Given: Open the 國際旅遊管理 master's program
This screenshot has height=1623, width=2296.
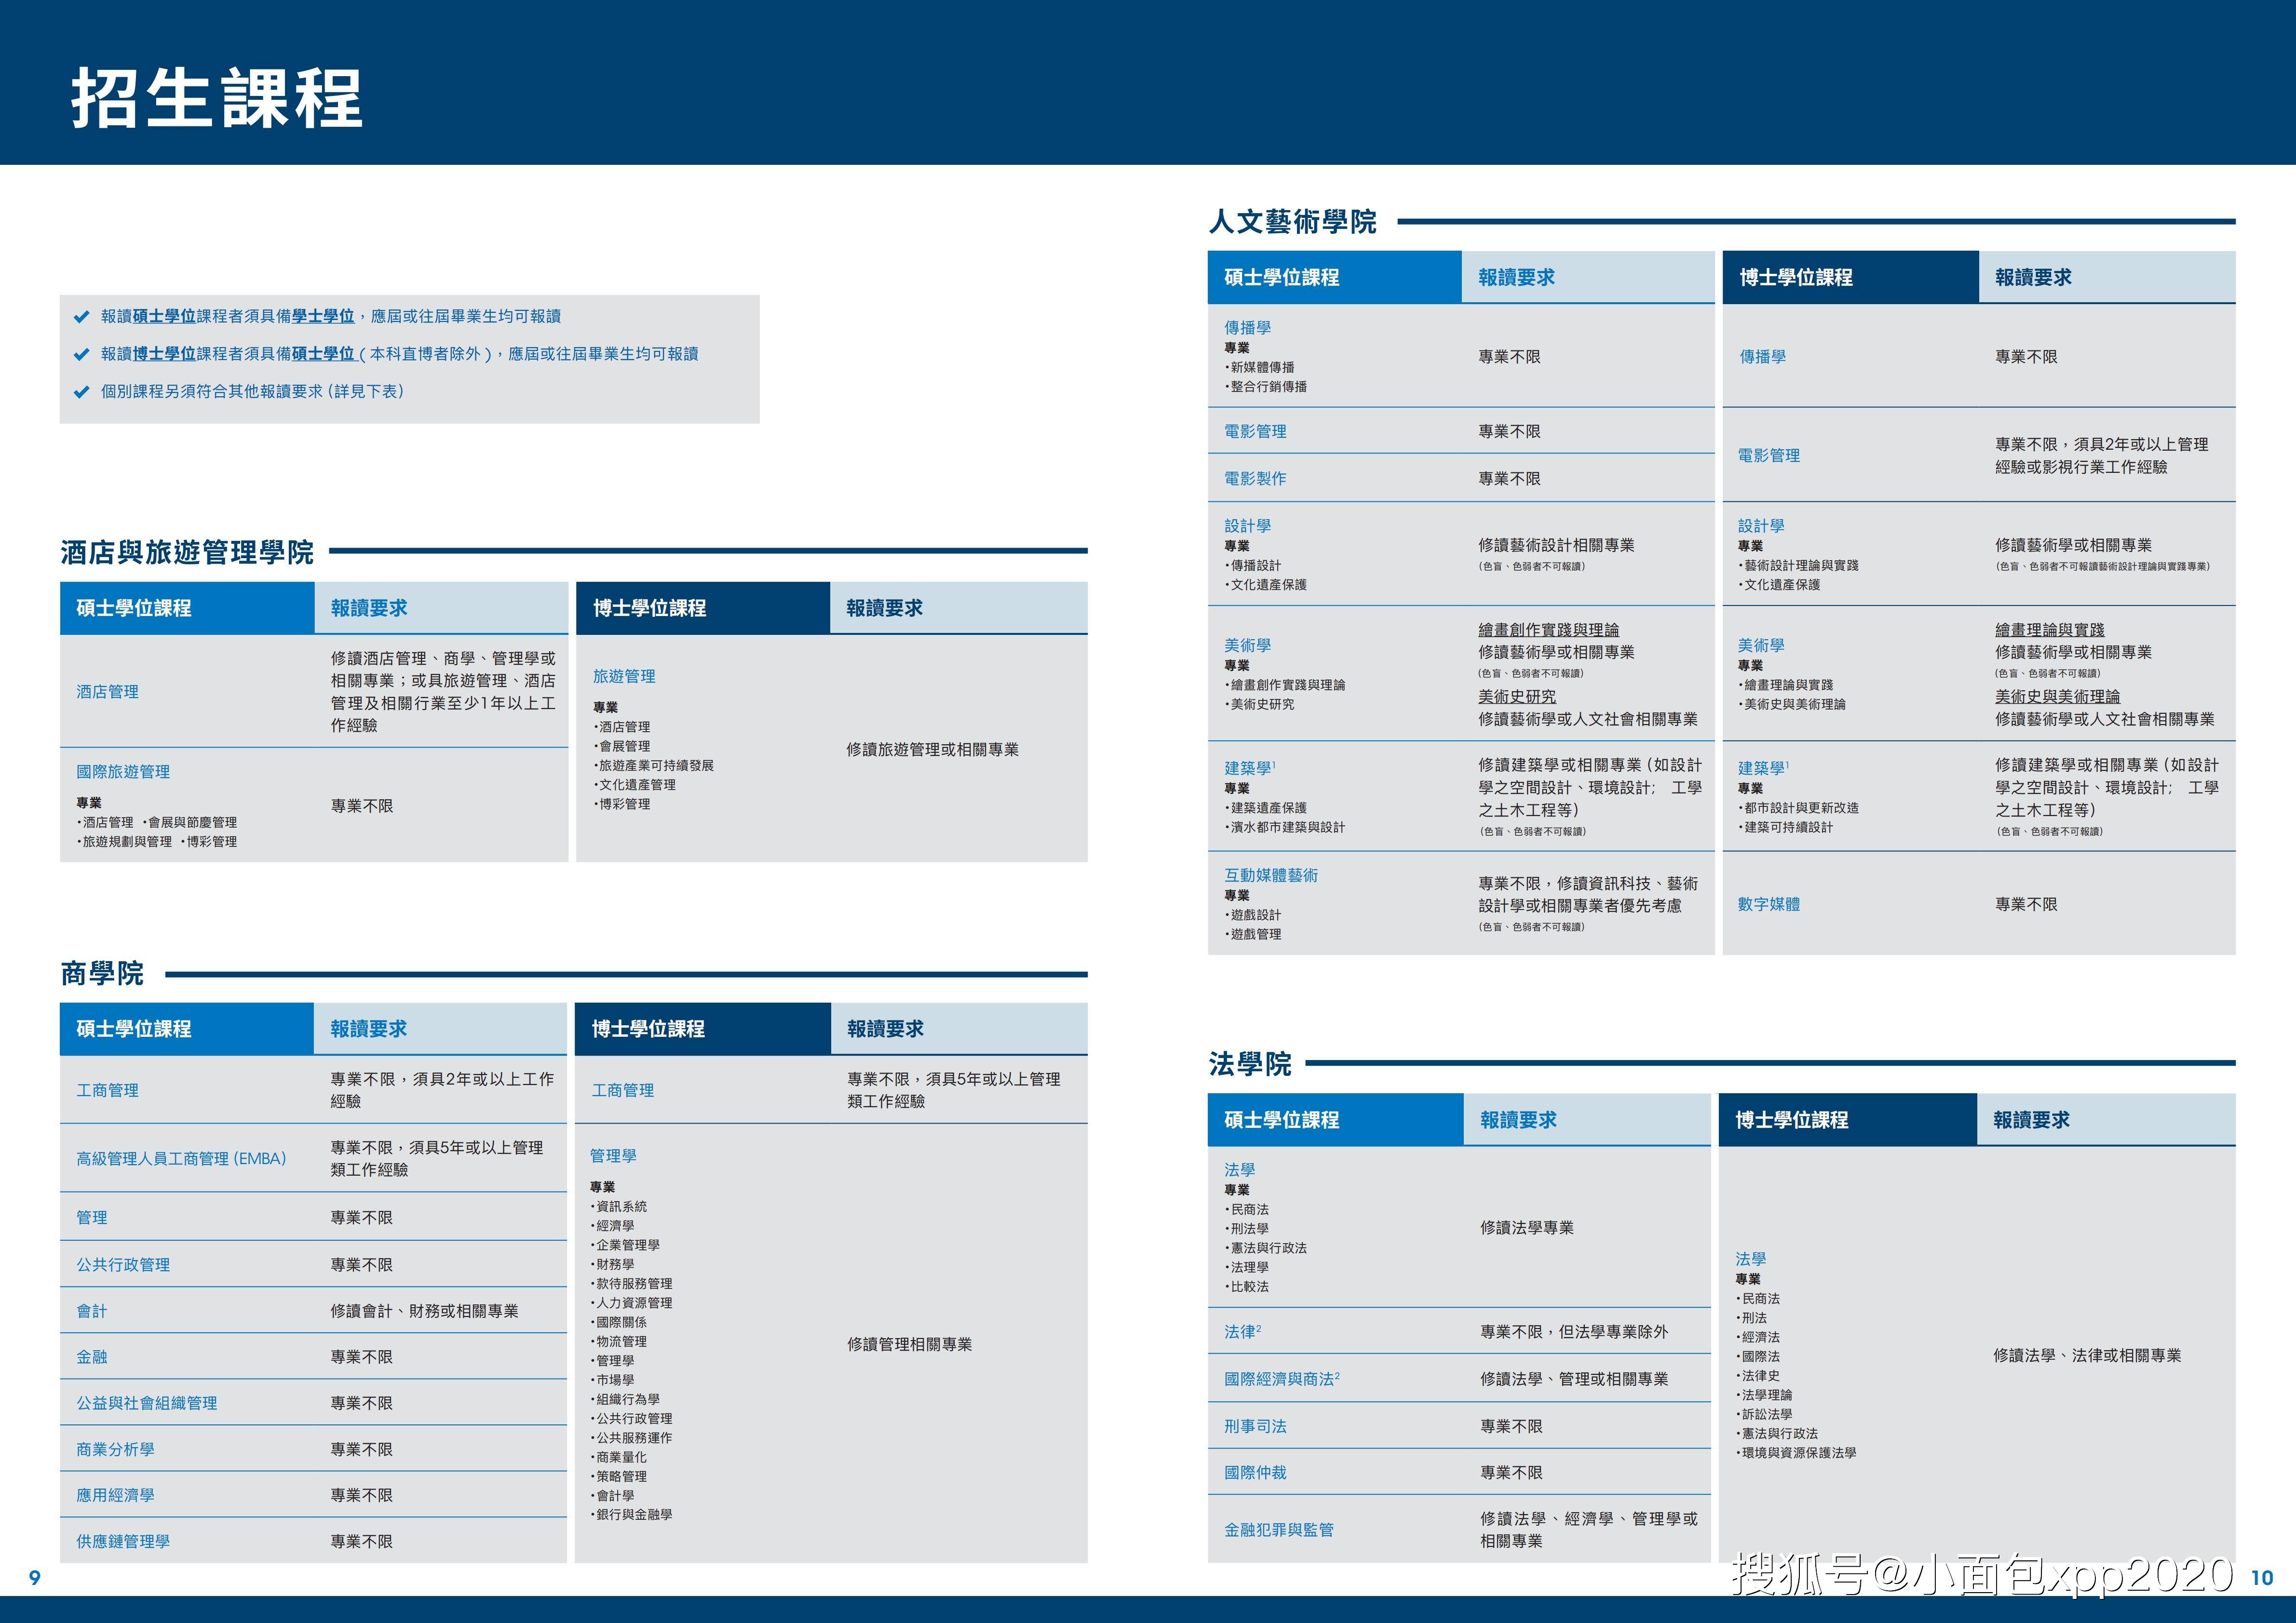Looking at the screenshot, I should [123, 772].
